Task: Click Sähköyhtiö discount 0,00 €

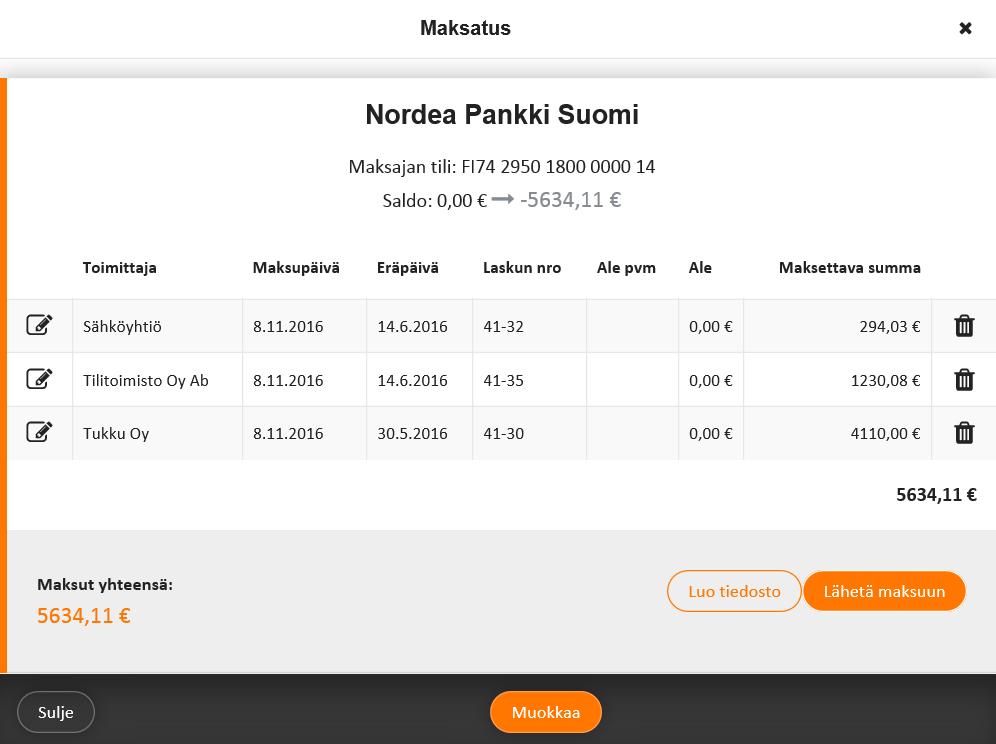Action: pyautogui.click(x=711, y=327)
